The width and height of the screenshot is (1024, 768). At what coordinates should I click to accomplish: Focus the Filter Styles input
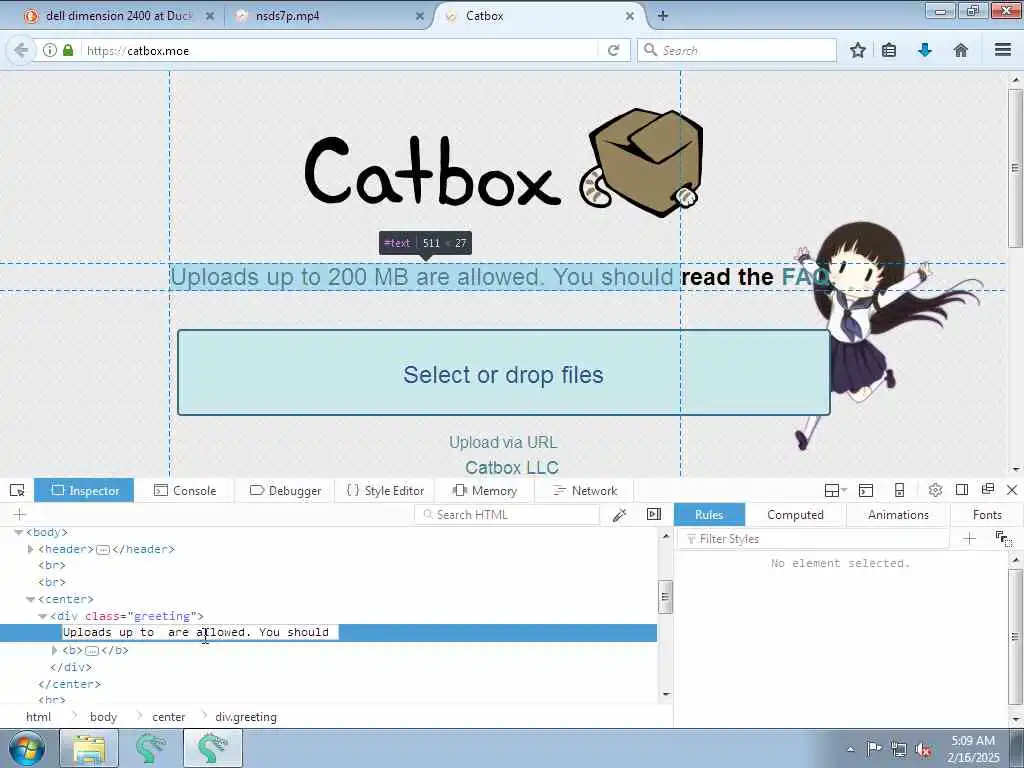(x=813, y=539)
